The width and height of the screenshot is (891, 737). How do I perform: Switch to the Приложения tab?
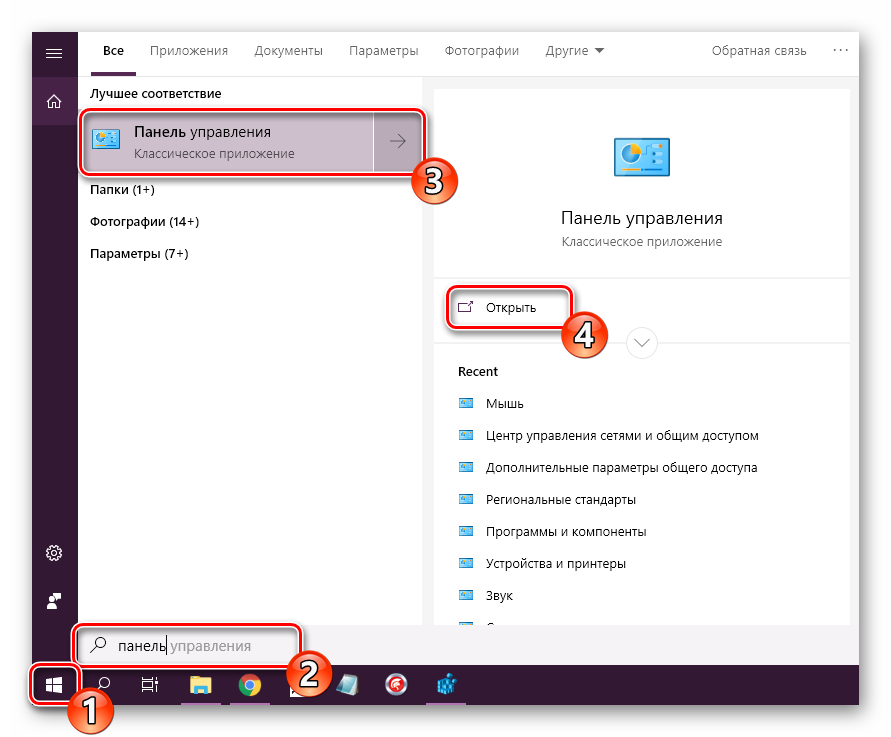point(189,51)
